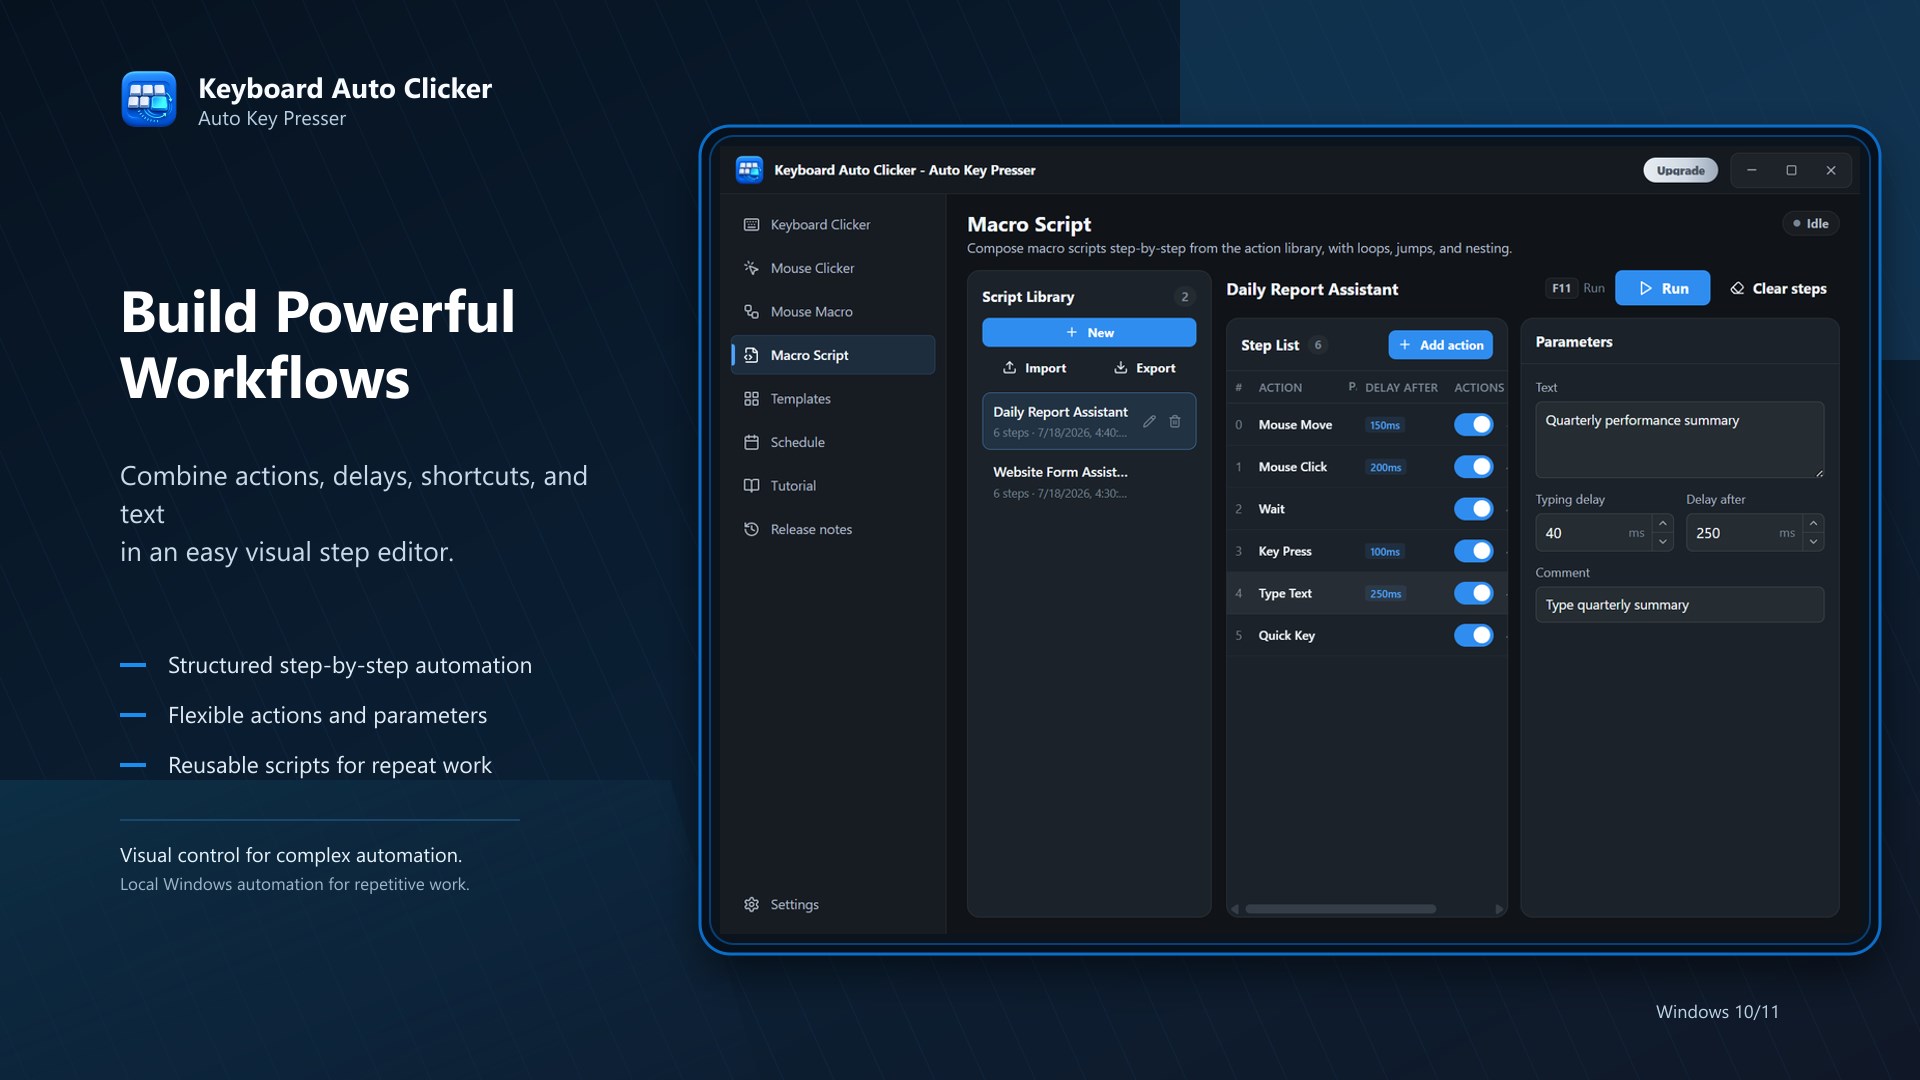This screenshot has width=1920, height=1080.
Task: Click the Mouse Macro sidebar icon
Action: pos(751,312)
